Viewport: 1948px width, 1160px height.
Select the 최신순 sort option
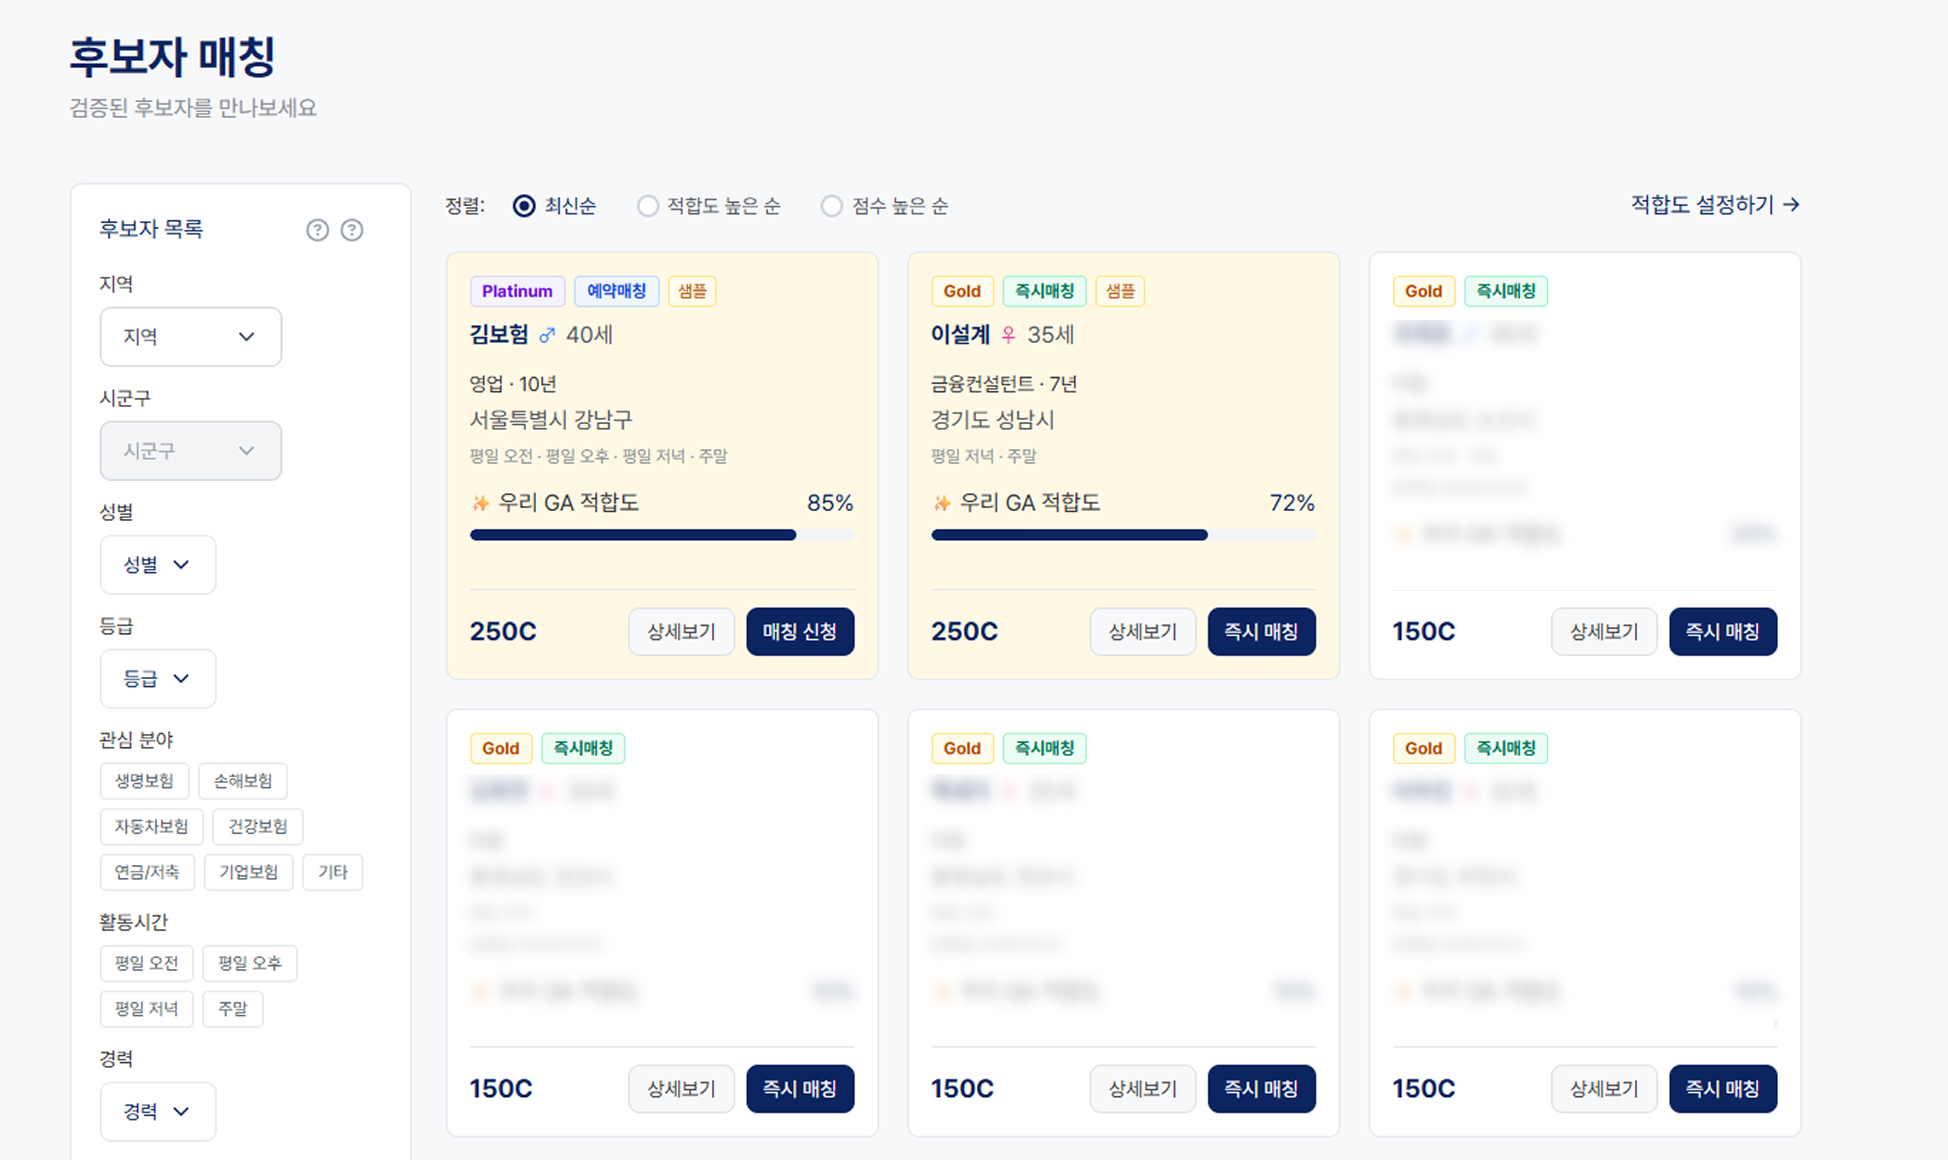[x=523, y=204]
